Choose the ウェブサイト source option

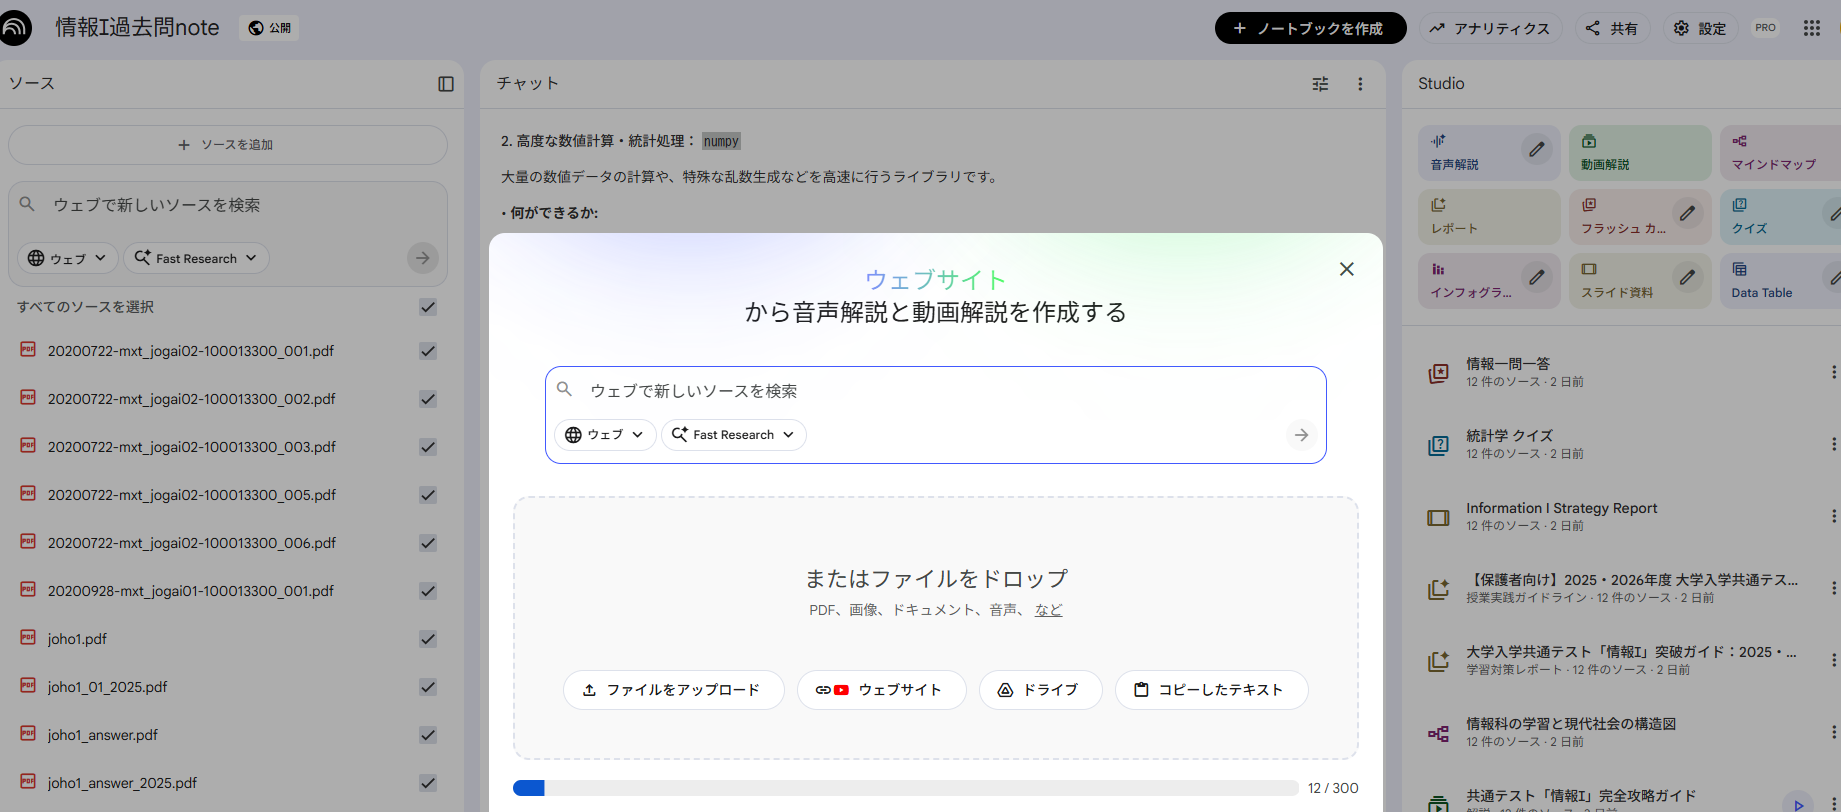[881, 690]
